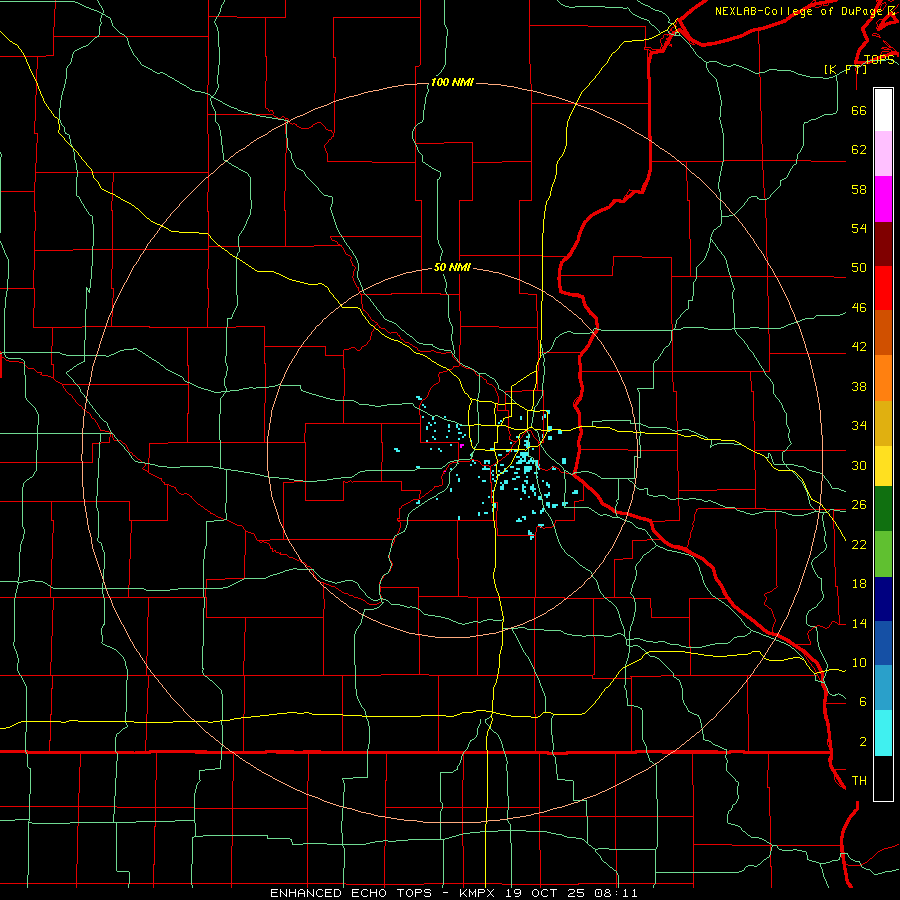Click the burnt orange legend swatch
The height and width of the screenshot is (900, 900).
883,333
